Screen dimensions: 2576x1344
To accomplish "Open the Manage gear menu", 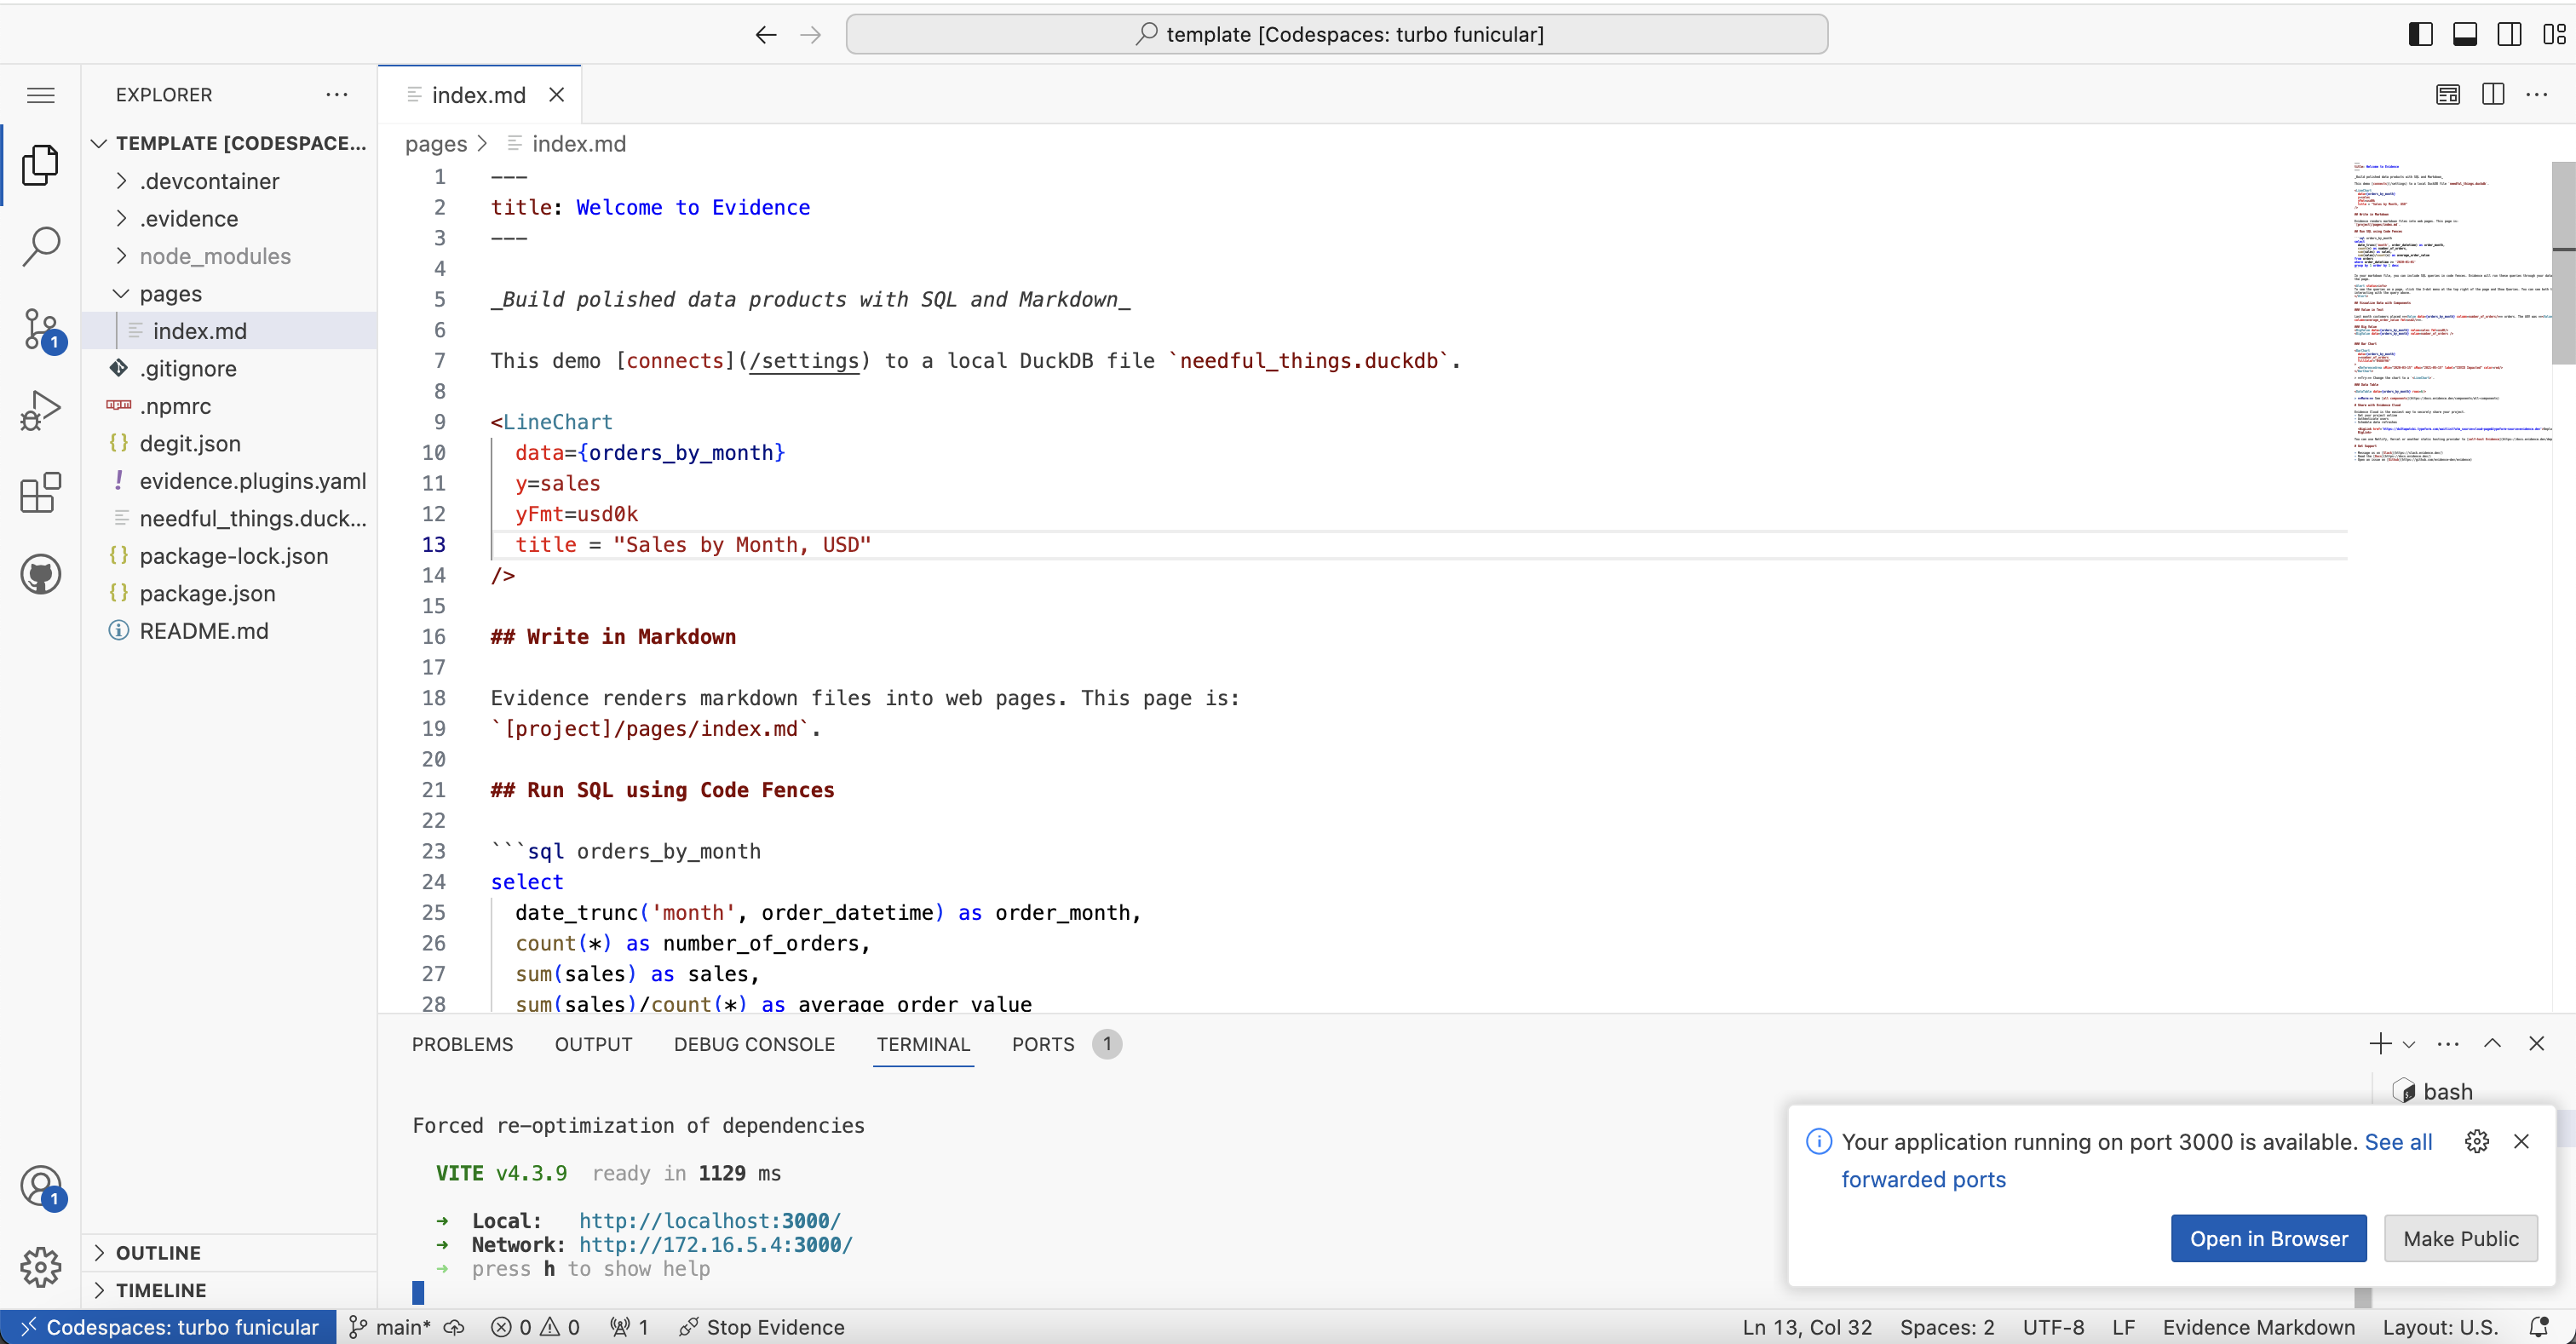I will click(x=41, y=1267).
